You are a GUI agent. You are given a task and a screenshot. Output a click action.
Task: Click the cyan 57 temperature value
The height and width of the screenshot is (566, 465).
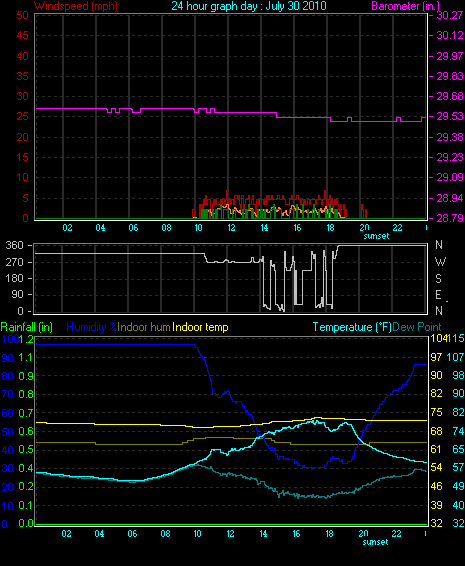(x=459, y=468)
